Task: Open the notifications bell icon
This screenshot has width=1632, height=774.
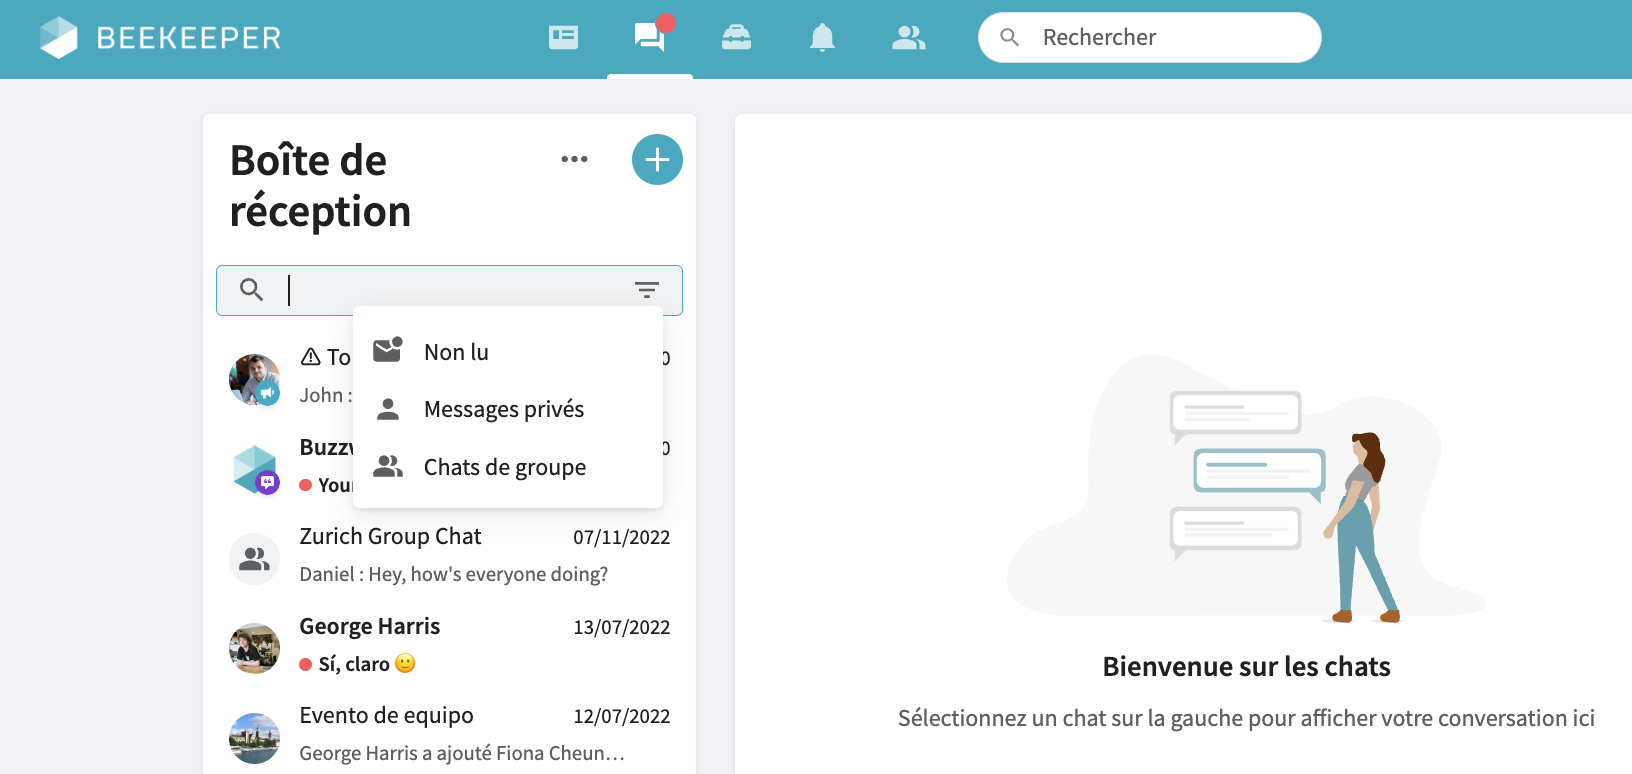Action: 822,38
